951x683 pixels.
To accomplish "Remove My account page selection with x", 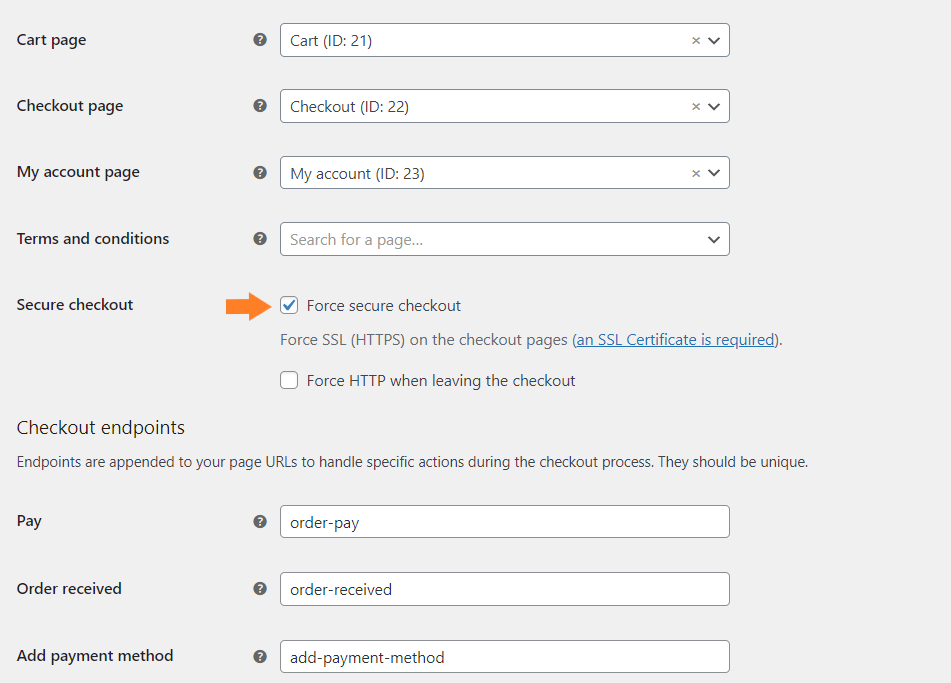I will tap(696, 173).
